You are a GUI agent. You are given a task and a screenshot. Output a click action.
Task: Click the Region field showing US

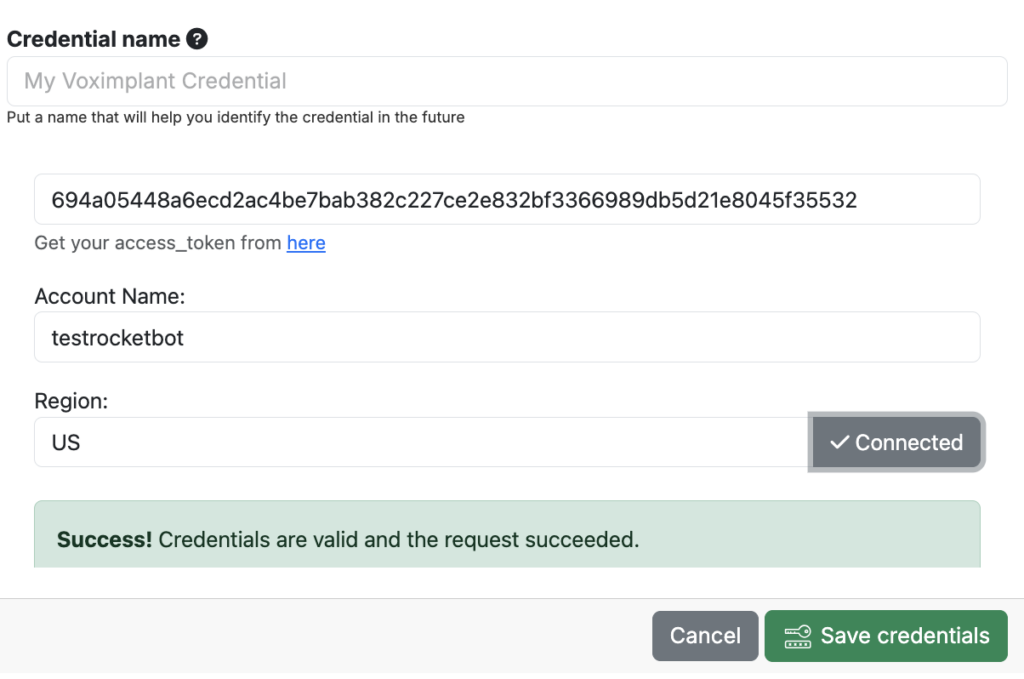pyautogui.click(x=420, y=442)
